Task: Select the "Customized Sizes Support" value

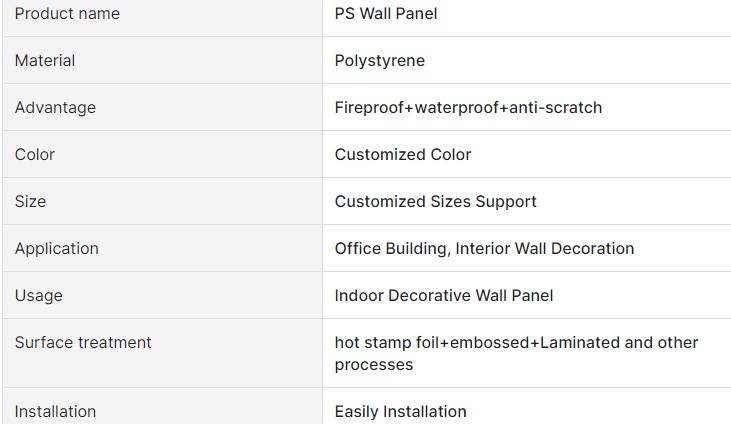Action: [436, 201]
